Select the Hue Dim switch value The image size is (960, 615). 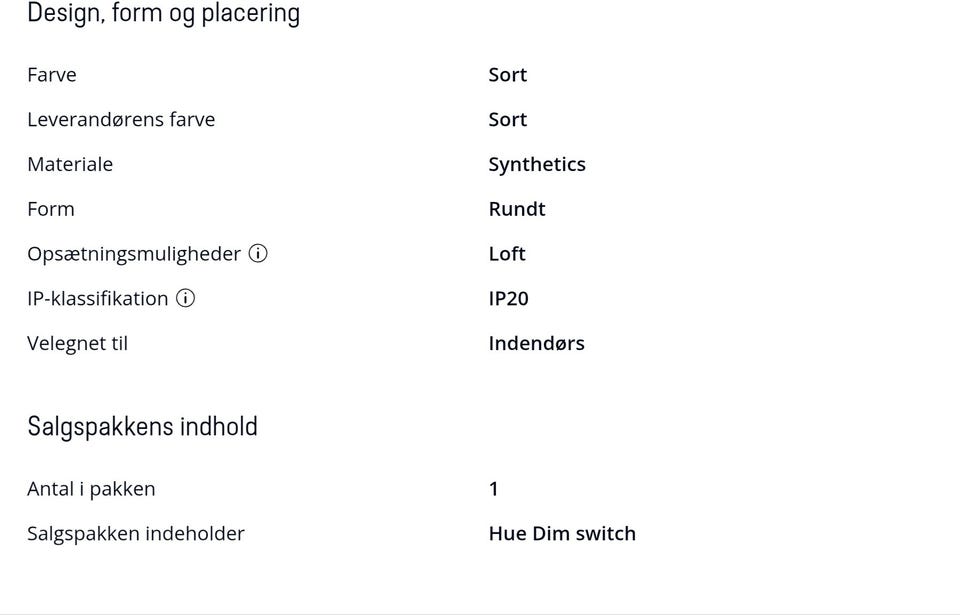tap(562, 534)
